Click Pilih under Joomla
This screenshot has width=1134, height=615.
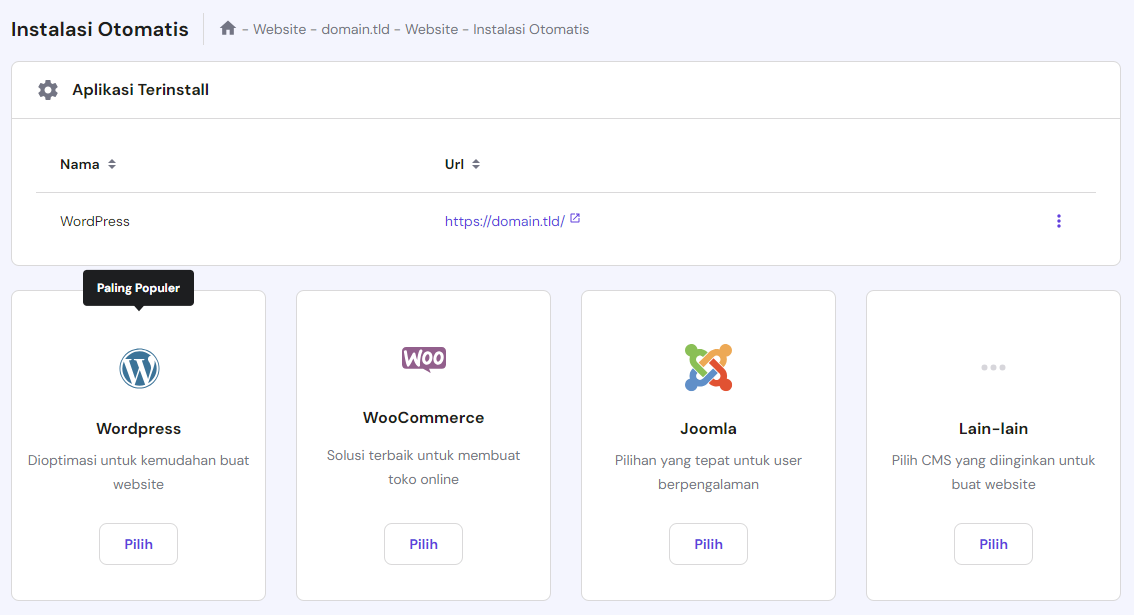click(708, 543)
